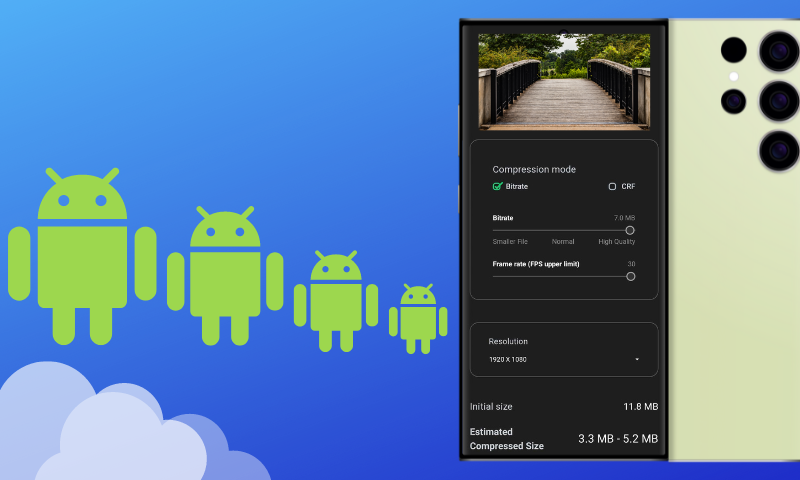The width and height of the screenshot is (800, 480).
Task: Click the smallest Android robot icon
Action: (418, 319)
